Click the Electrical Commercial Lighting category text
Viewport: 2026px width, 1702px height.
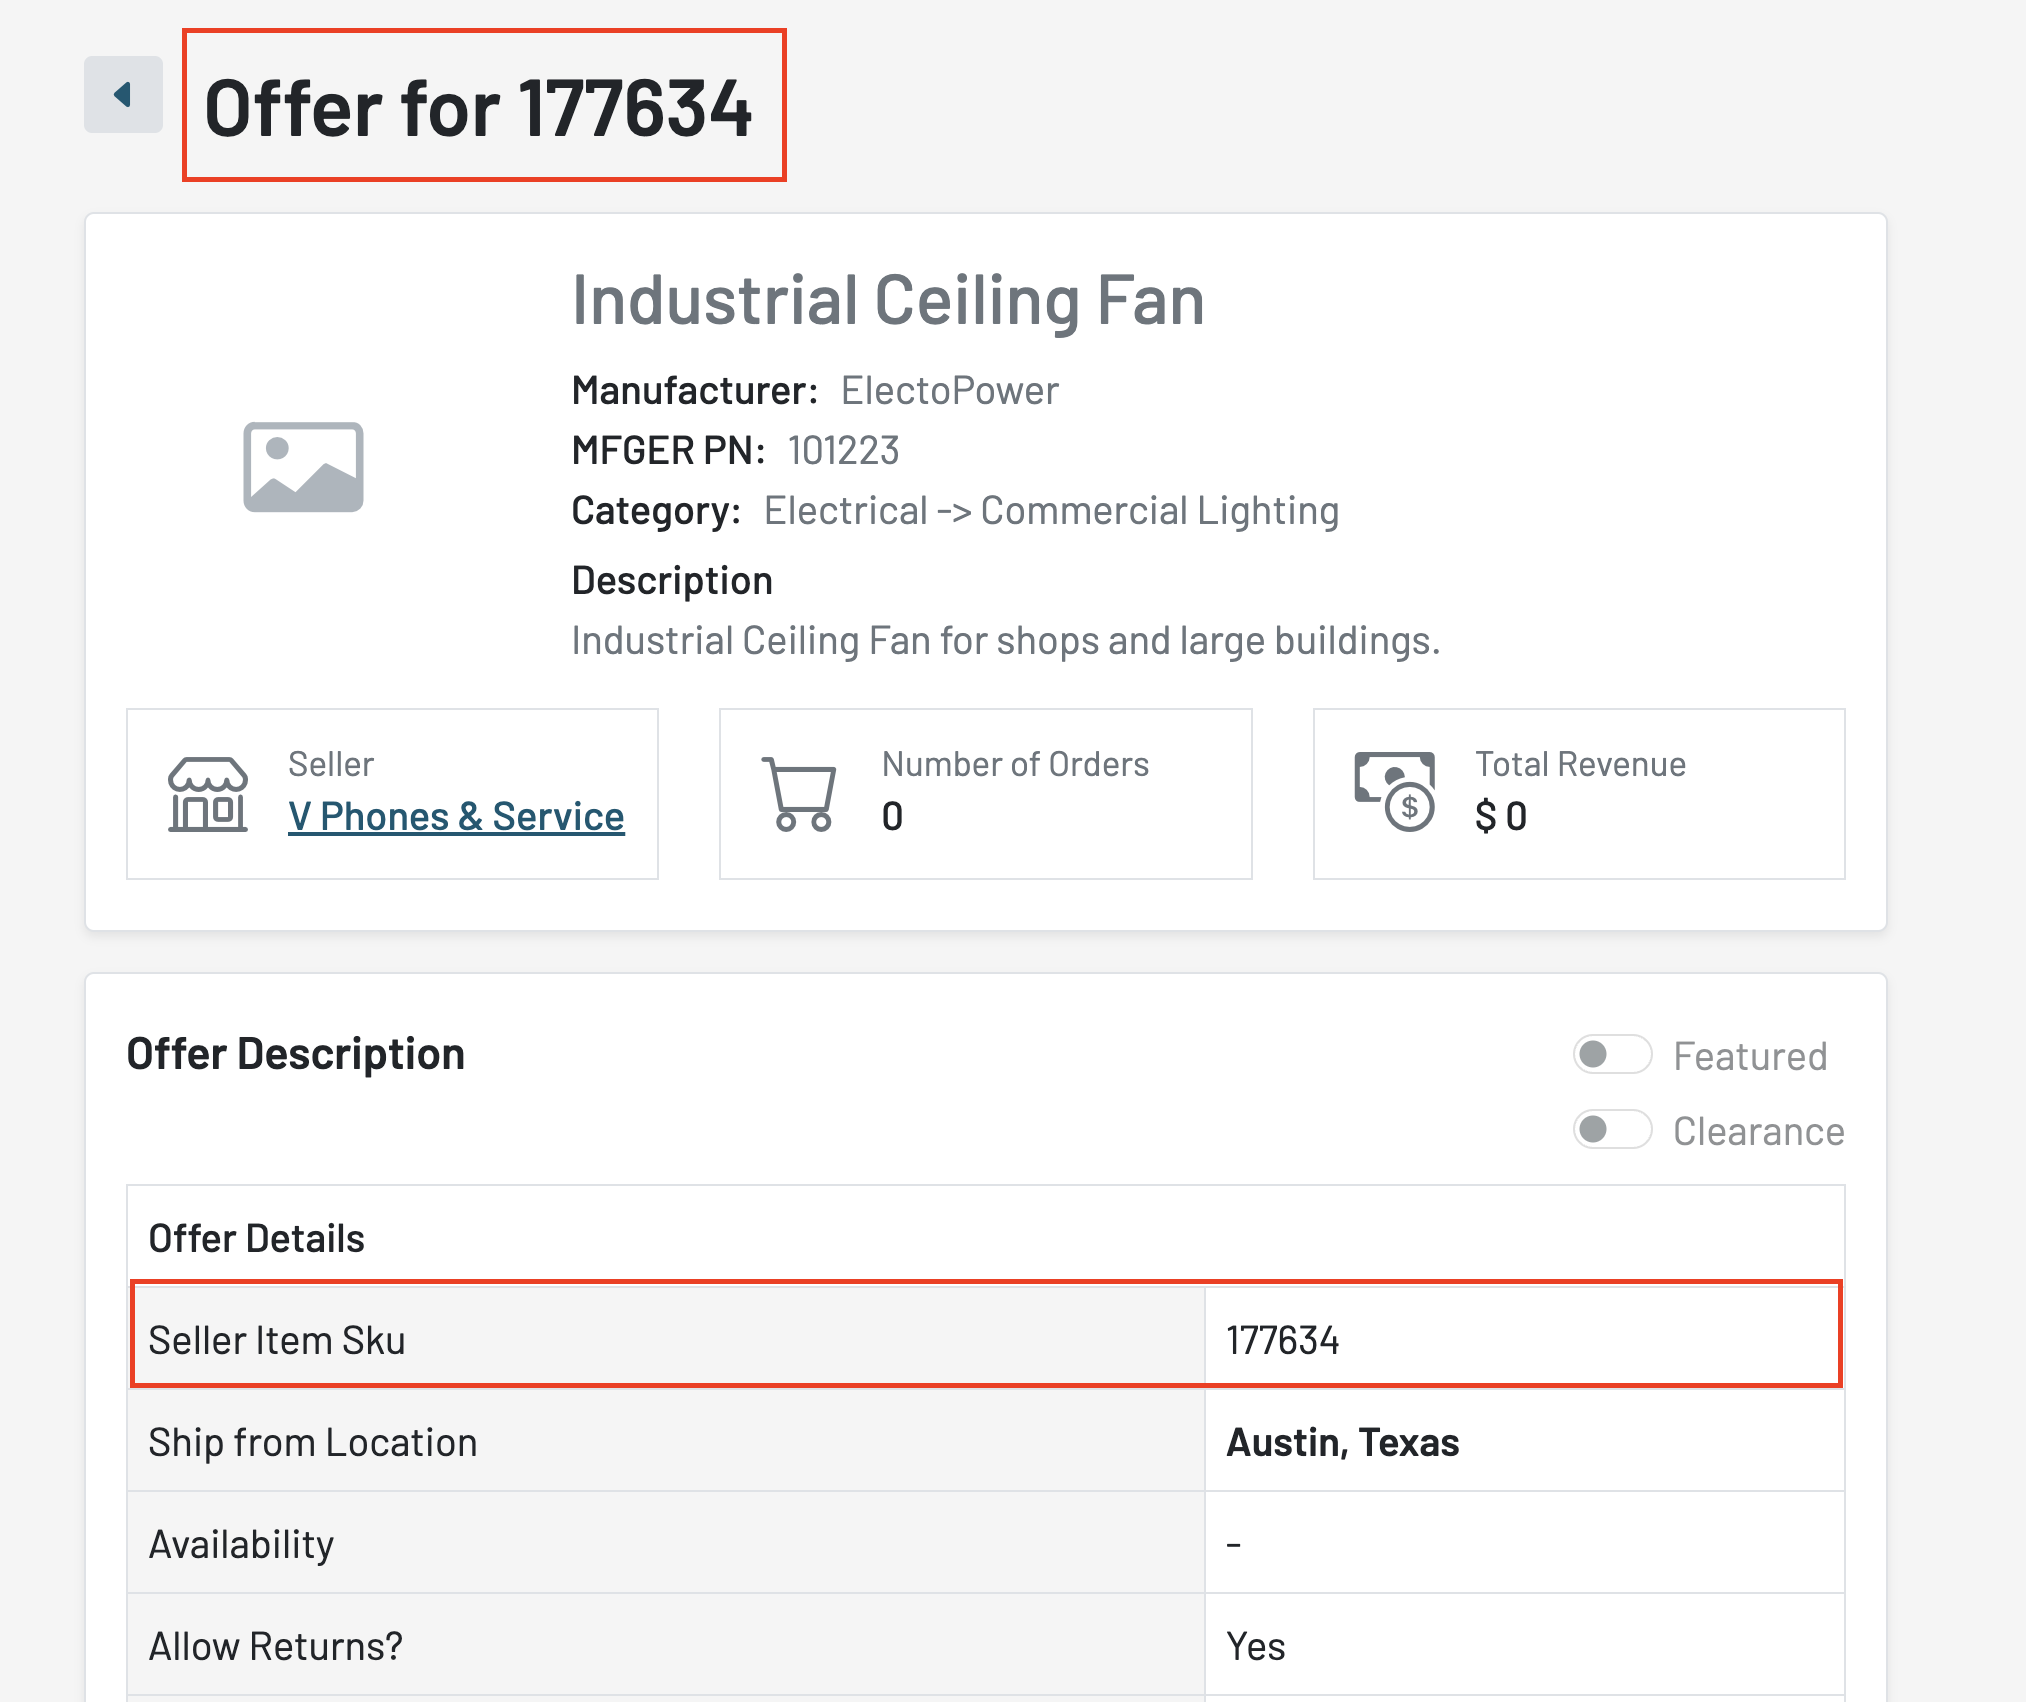click(x=1051, y=511)
